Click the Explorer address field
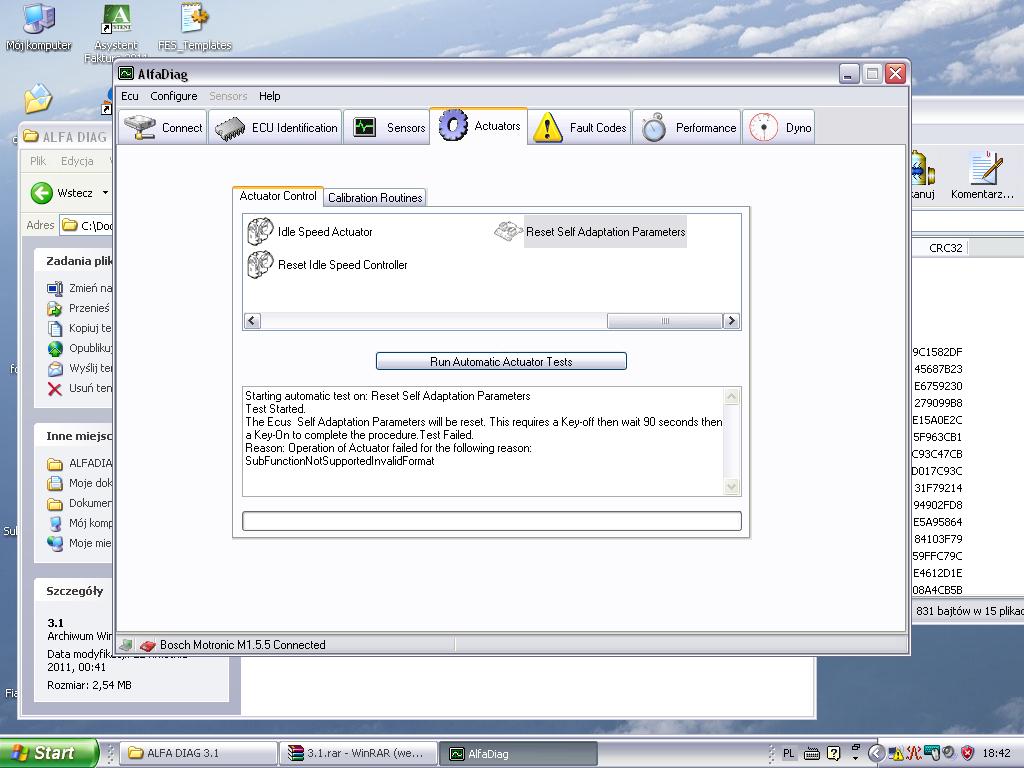 86,226
